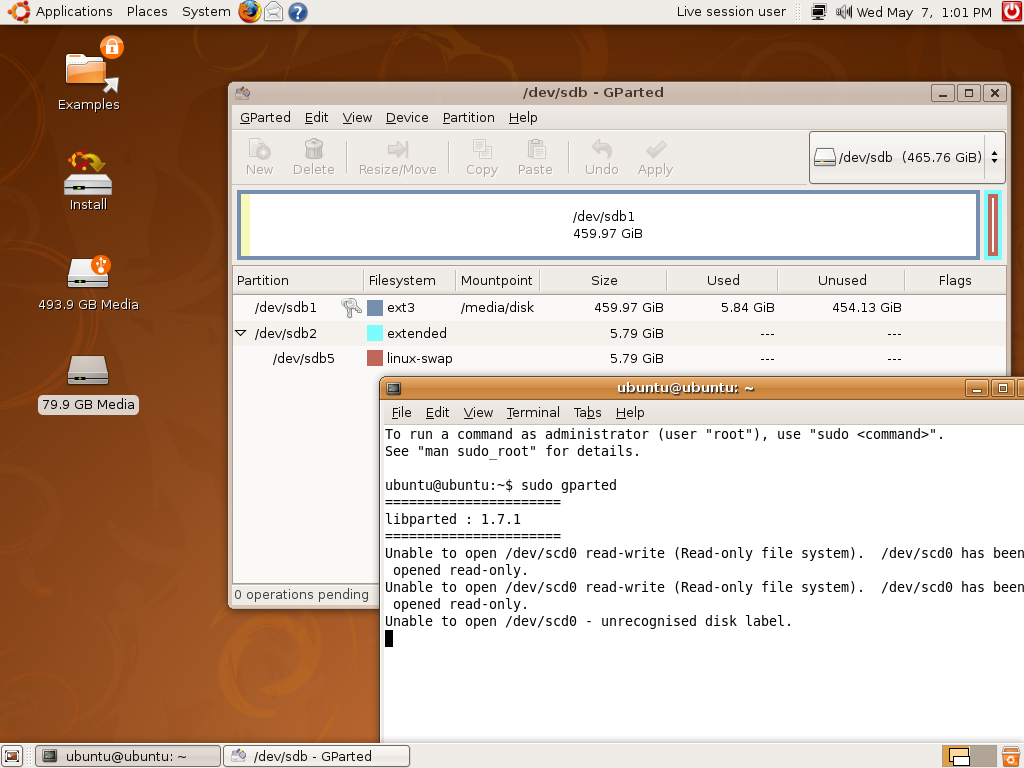This screenshot has height=768, width=1024.
Task: Select the /dev/sdb1 row in partition list
Action: coord(618,308)
